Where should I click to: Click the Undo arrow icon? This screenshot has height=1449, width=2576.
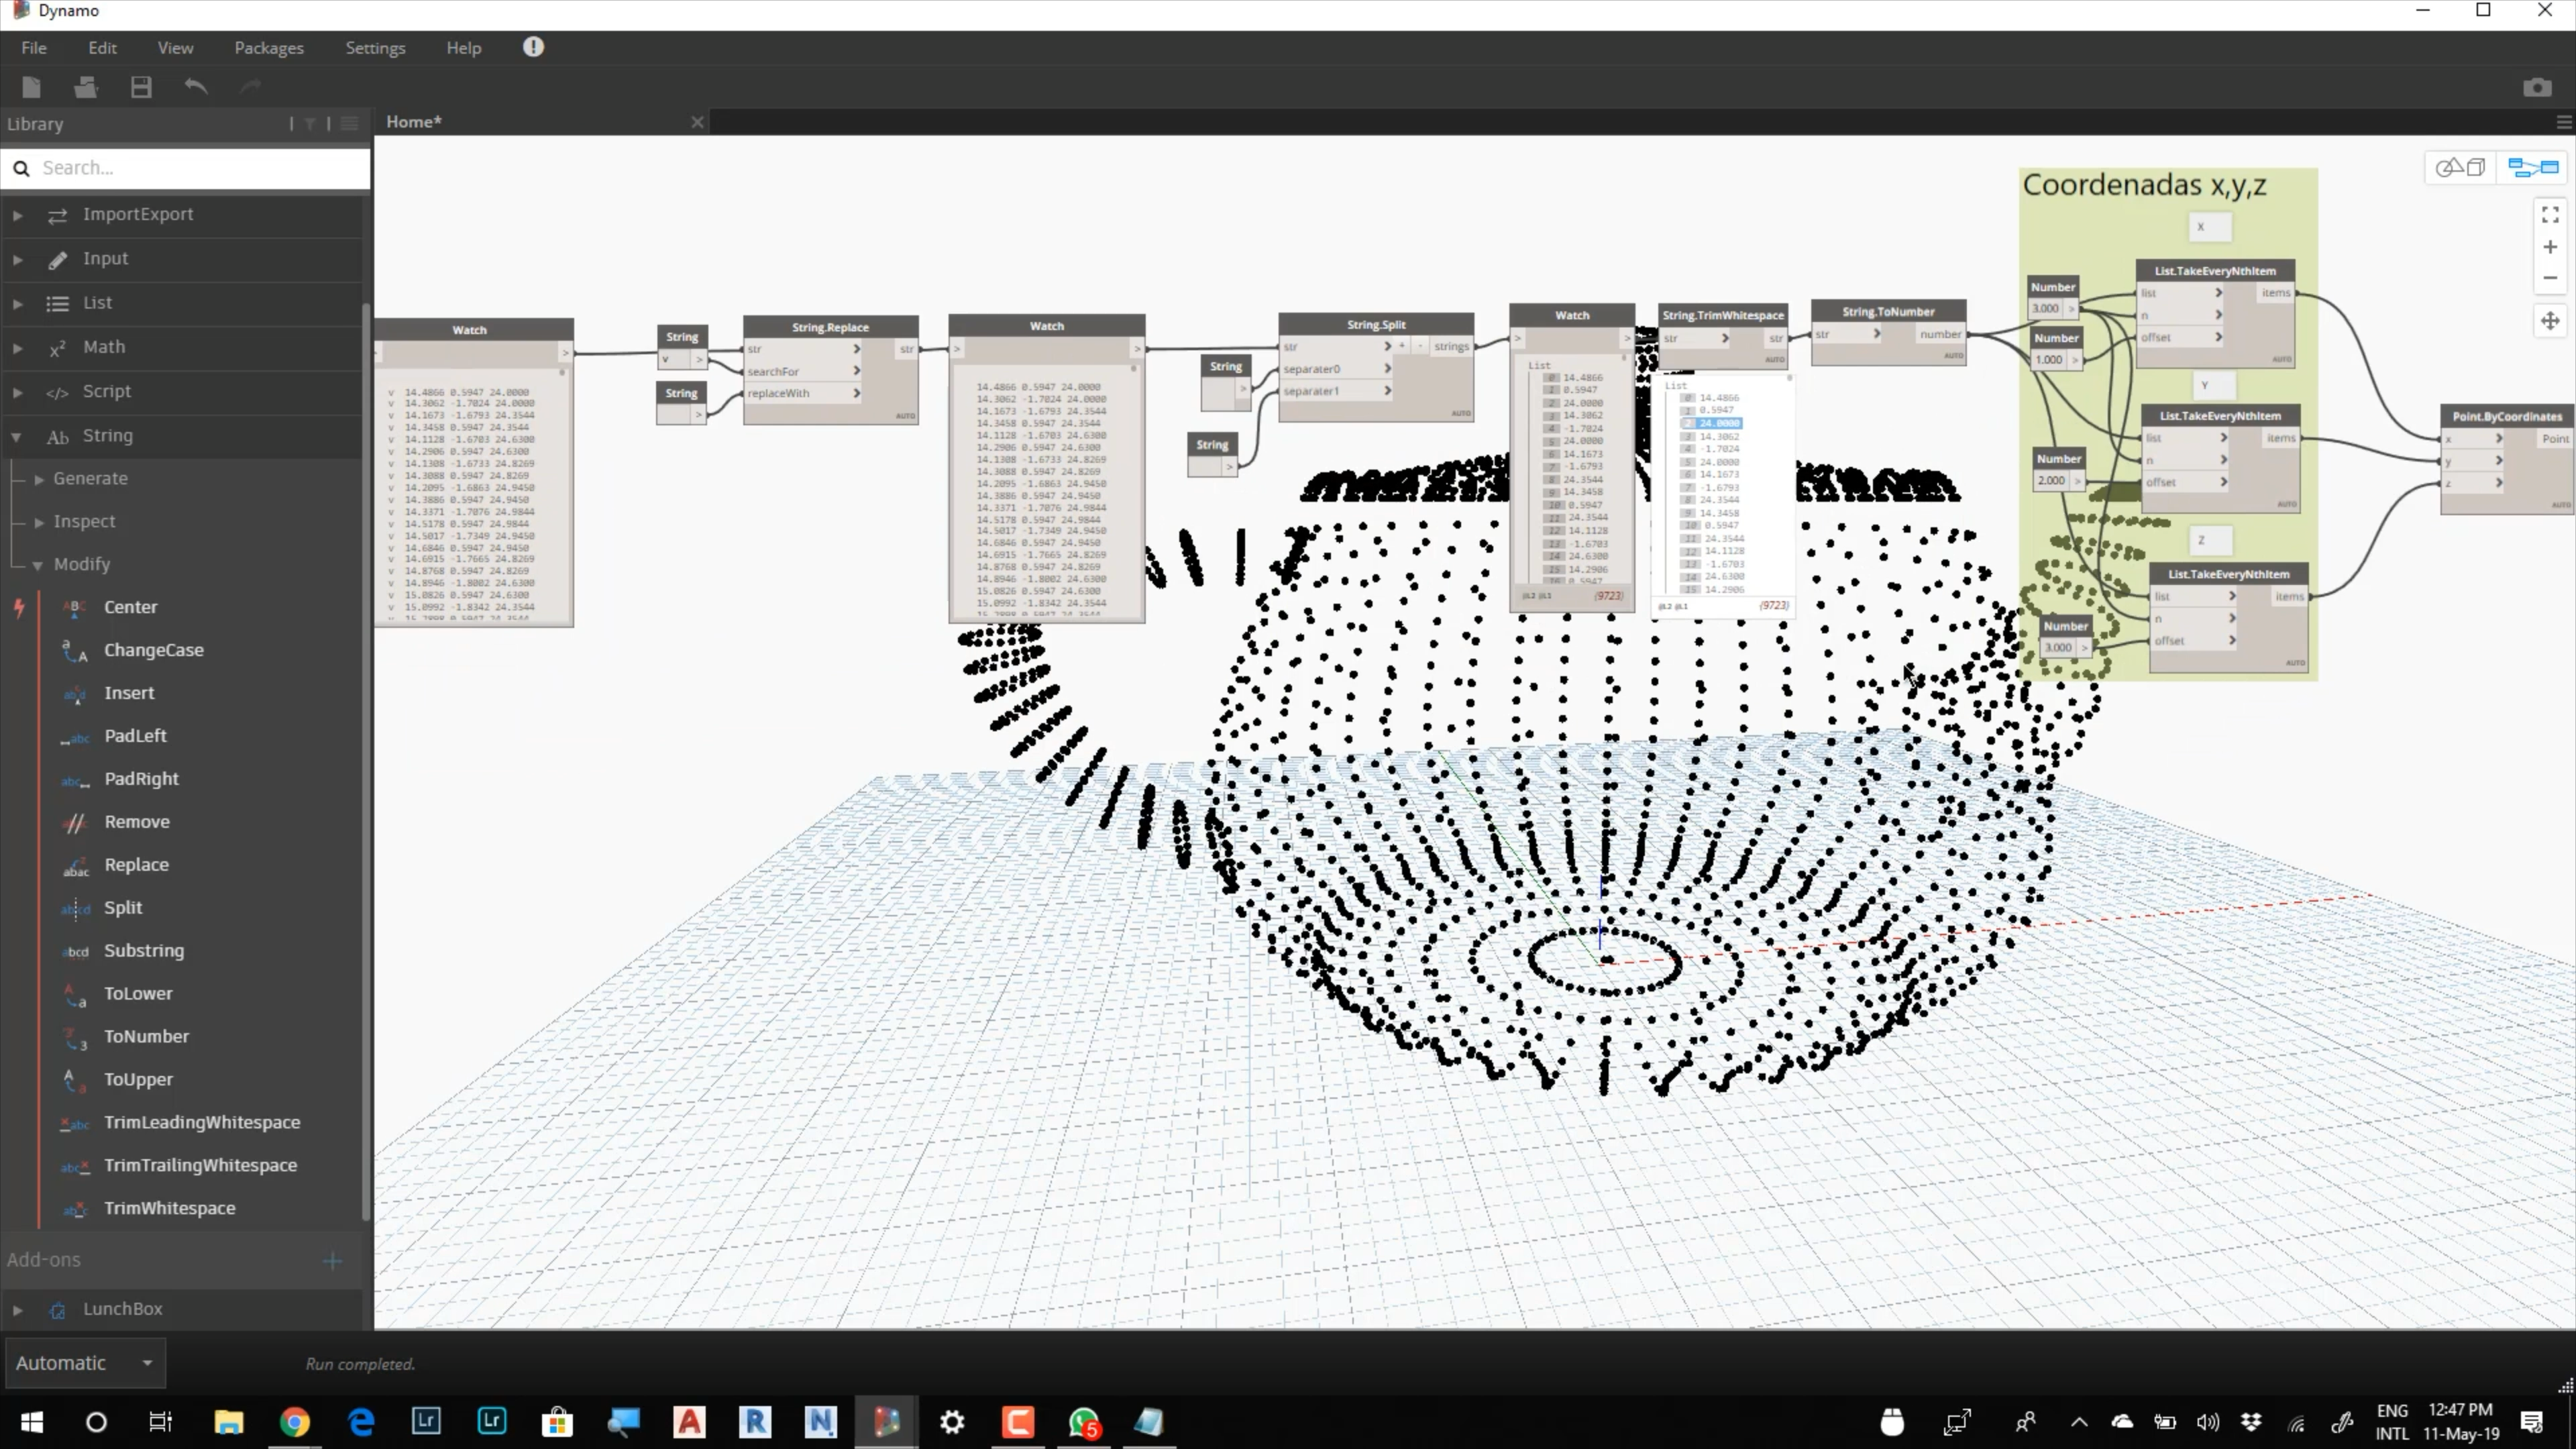196,87
